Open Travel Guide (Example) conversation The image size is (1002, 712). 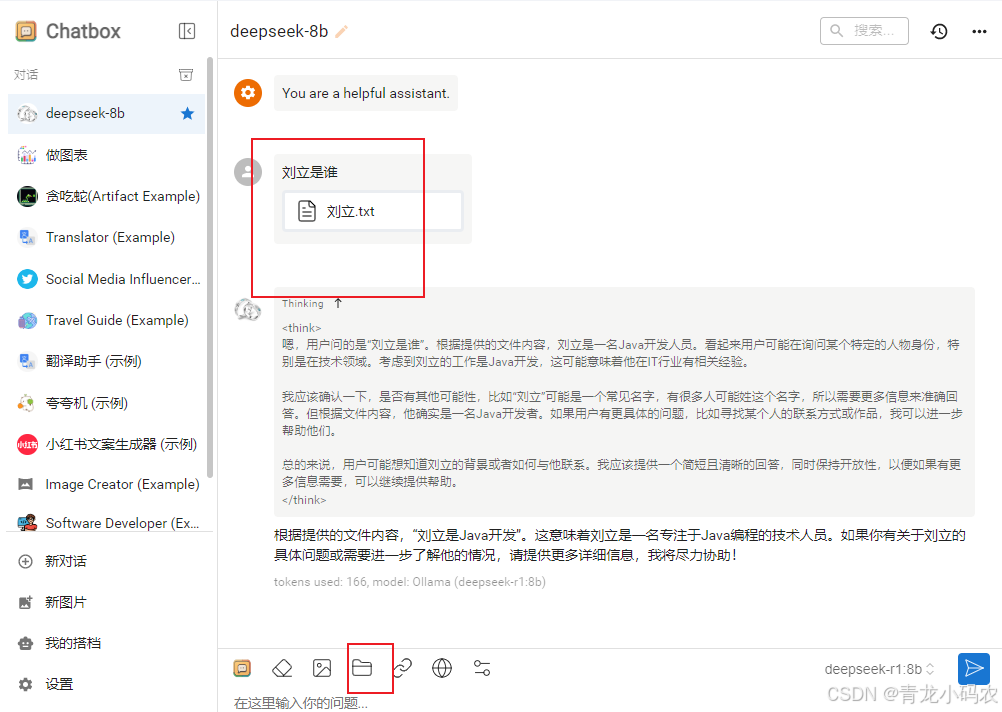point(106,320)
